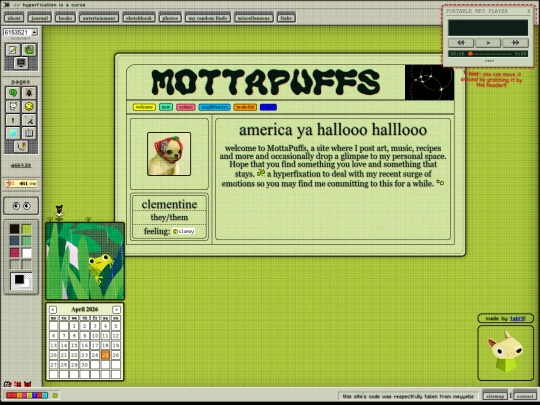Viewport: 540px width, 405px height.
Task: Play track in MP3 player
Action: (488, 43)
